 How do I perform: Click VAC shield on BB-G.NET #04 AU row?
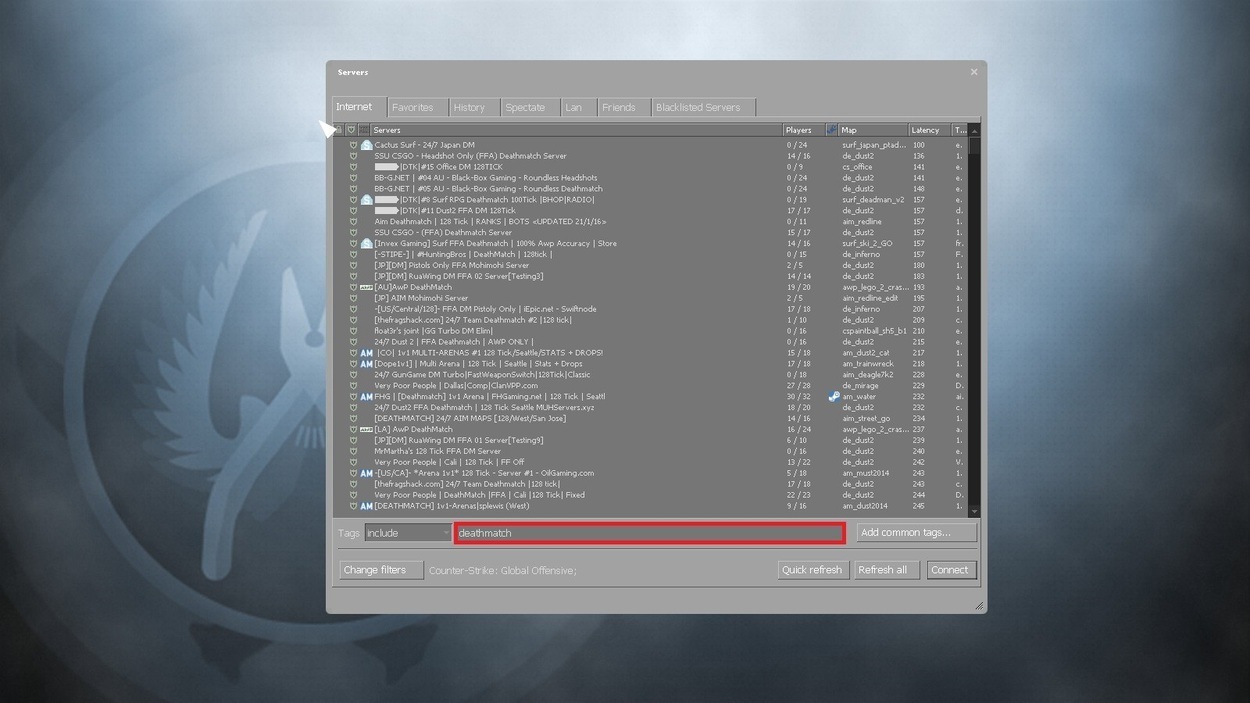click(x=353, y=178)
